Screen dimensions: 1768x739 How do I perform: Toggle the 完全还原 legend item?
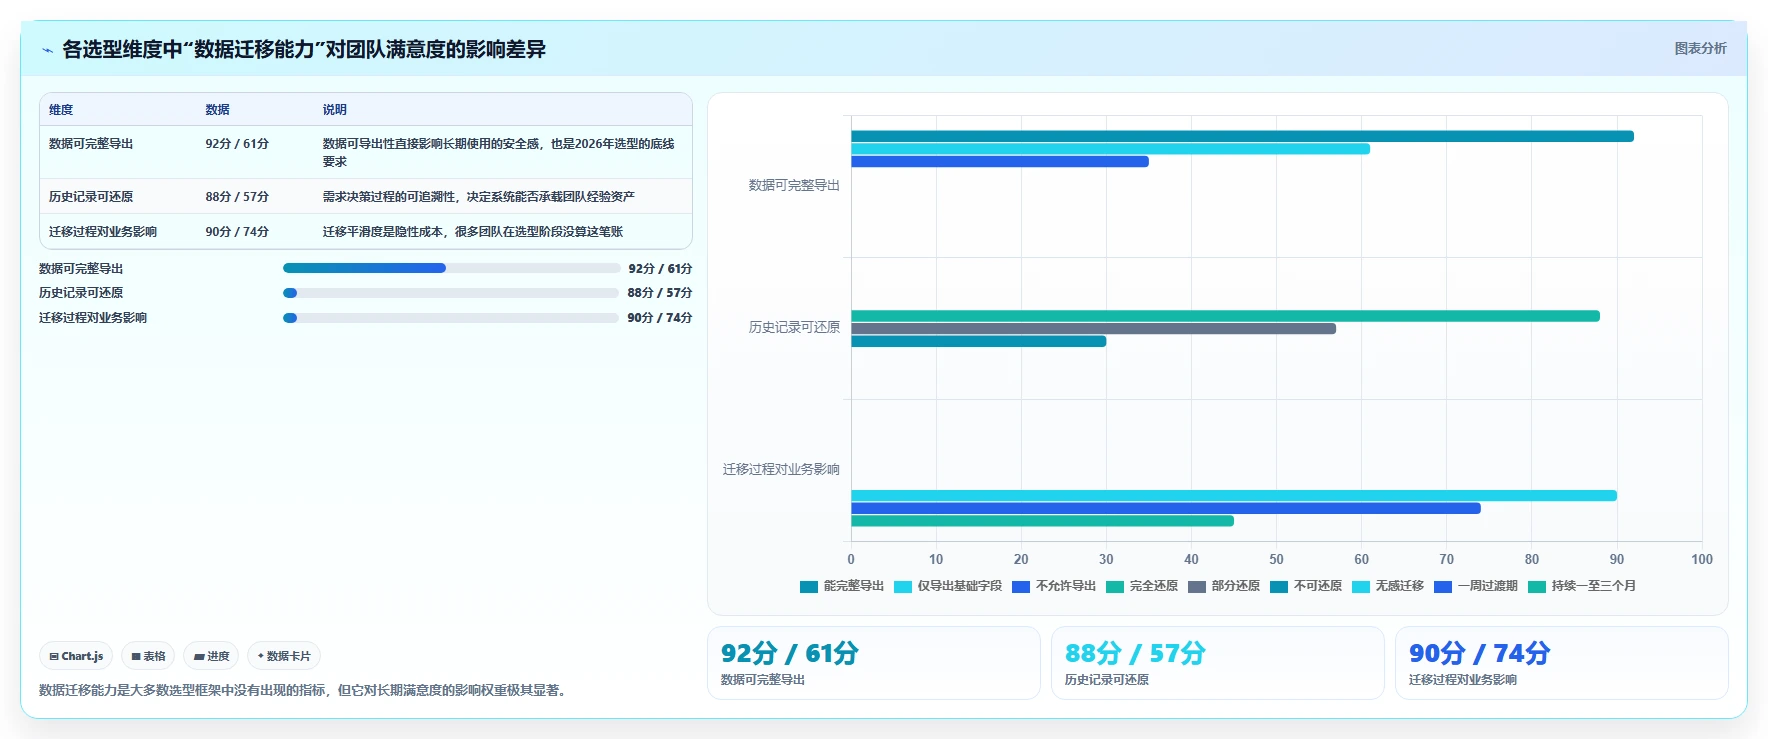(x=1142, y=586)
